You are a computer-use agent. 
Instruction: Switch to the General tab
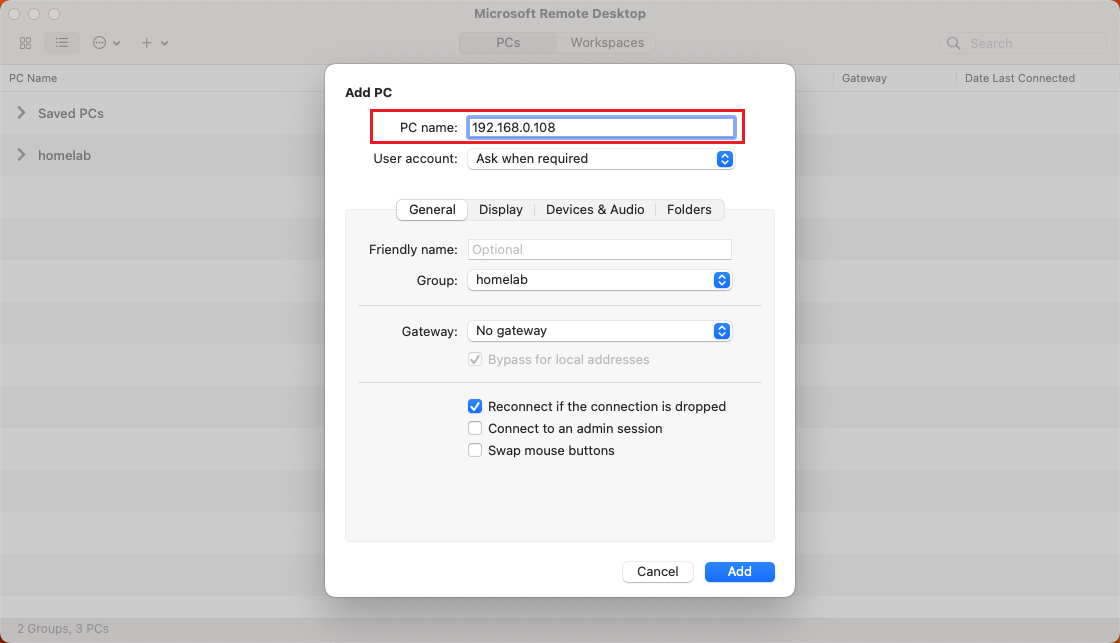pyautogui.click(x=432, y=209)
